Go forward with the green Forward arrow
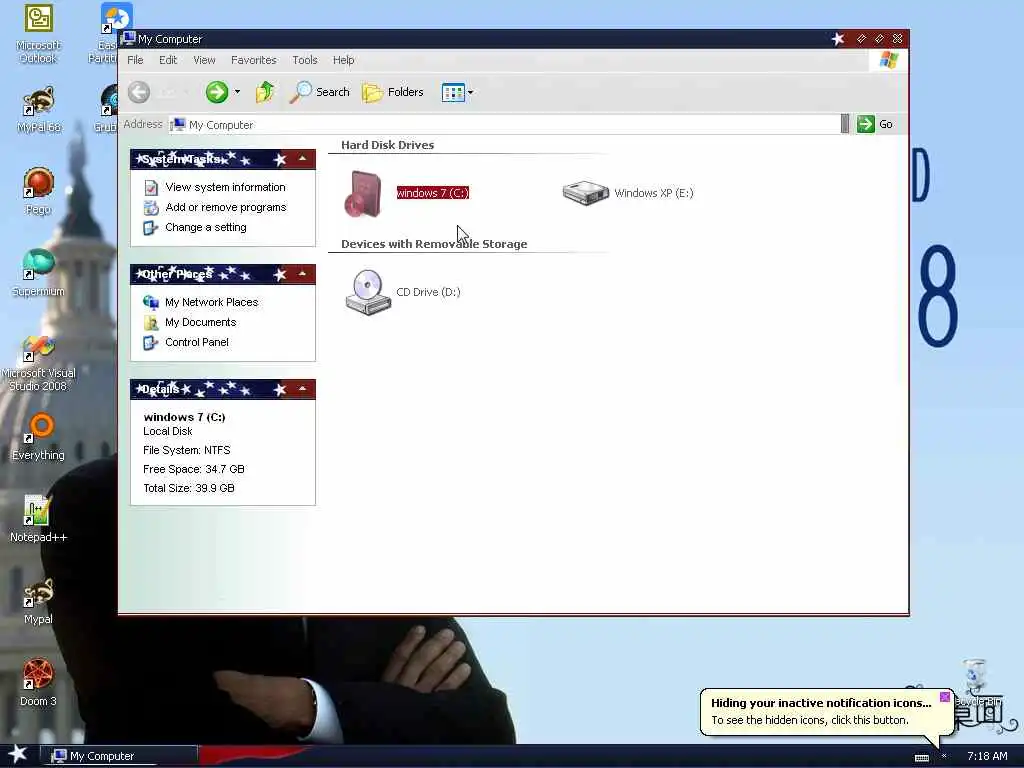Image resolution: width=1024 pixels, height=768 pixels. (x=217, y=92)
